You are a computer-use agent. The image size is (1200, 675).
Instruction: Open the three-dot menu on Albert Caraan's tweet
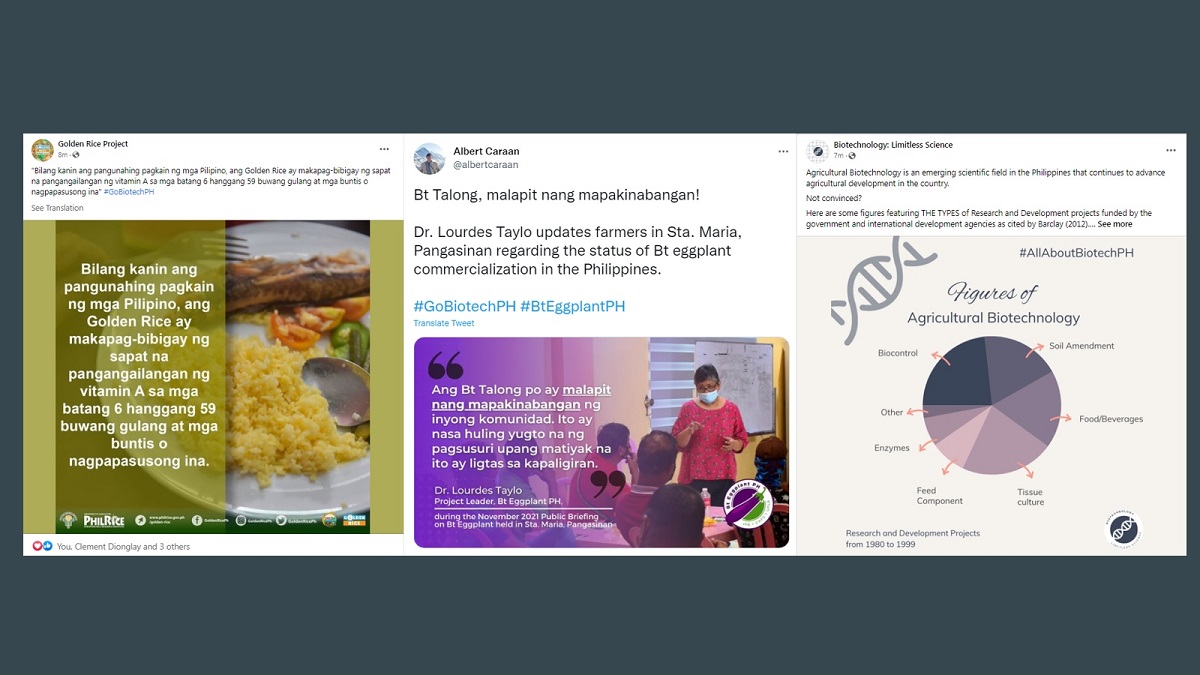pyautogui.click(x=783, y=152)
